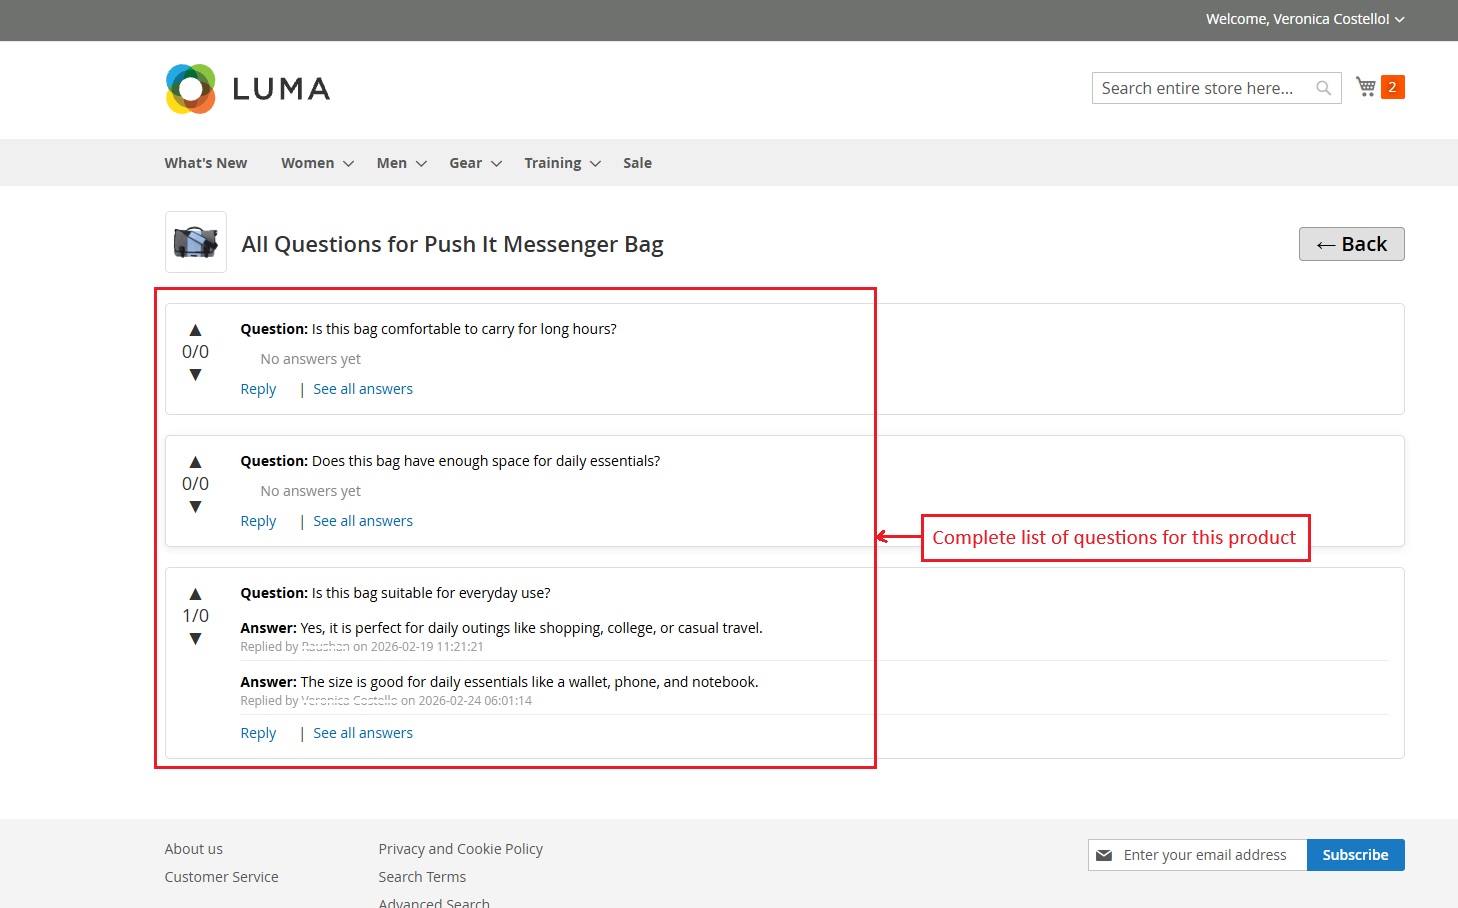The image size is (1458, 908).
Task: Expand the Gear menu dropdown
Action: (x=475, y=163)
